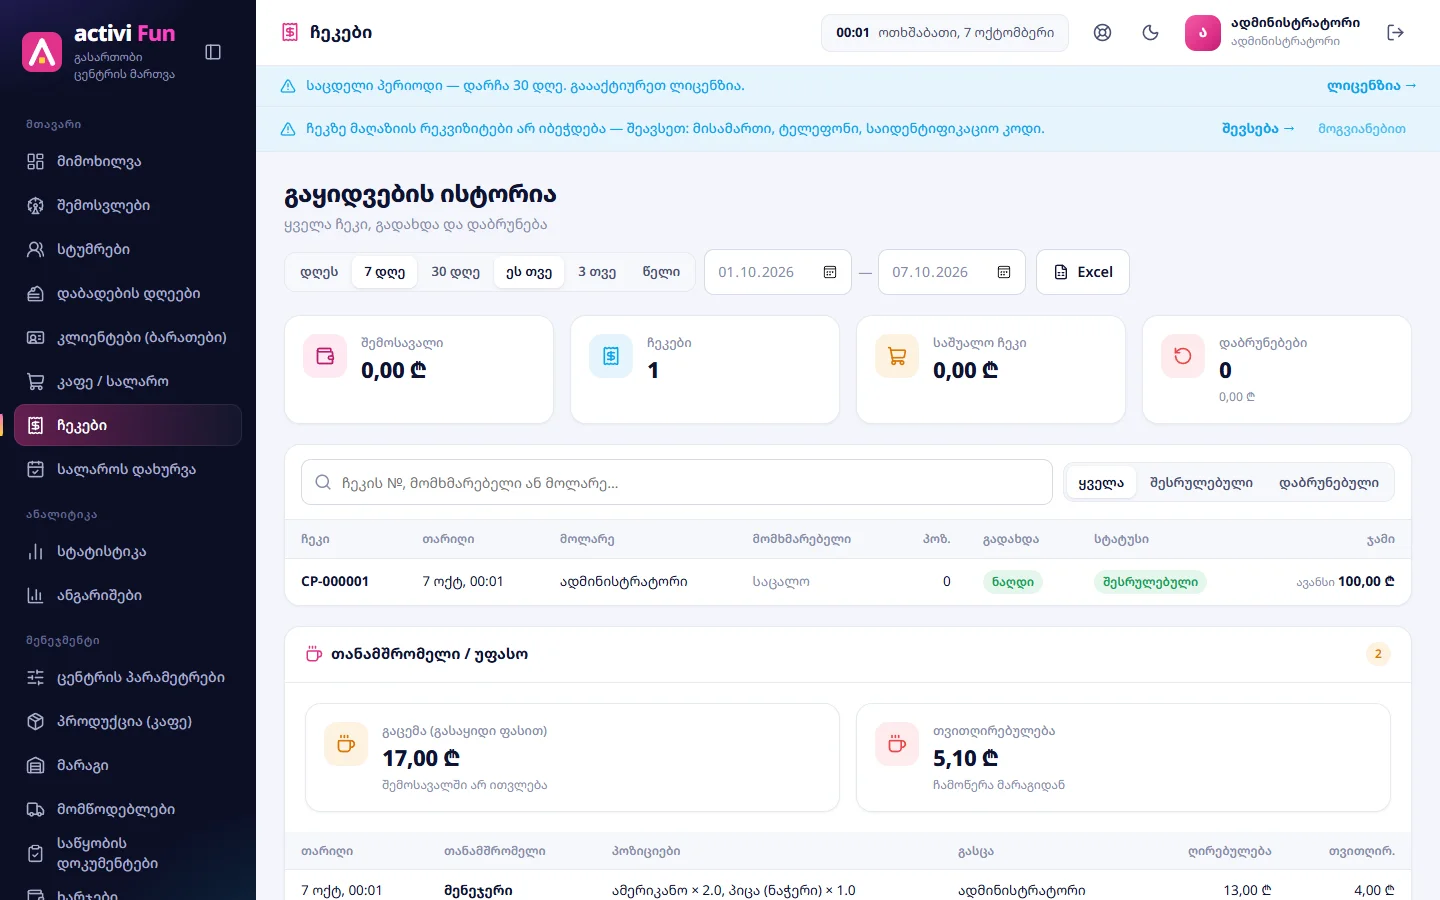The image size is (1440, 900).
Task: Select the 7 დღე period filter
Action: point(384,272)
